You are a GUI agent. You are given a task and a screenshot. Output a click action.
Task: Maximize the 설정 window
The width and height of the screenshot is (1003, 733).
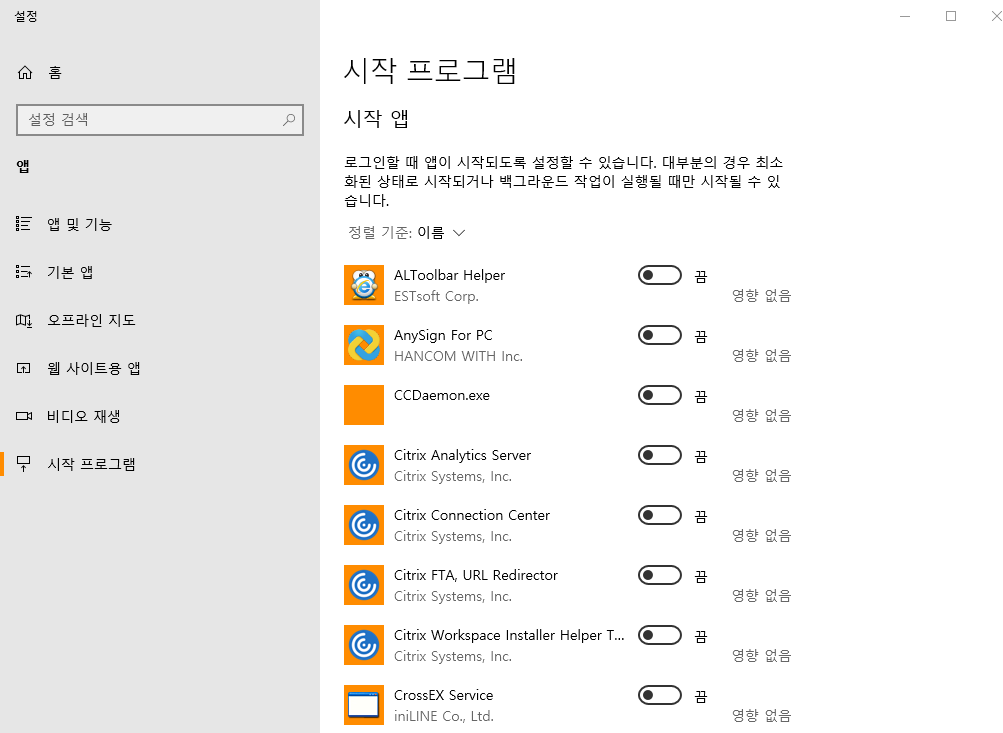(x=951, y=16)
